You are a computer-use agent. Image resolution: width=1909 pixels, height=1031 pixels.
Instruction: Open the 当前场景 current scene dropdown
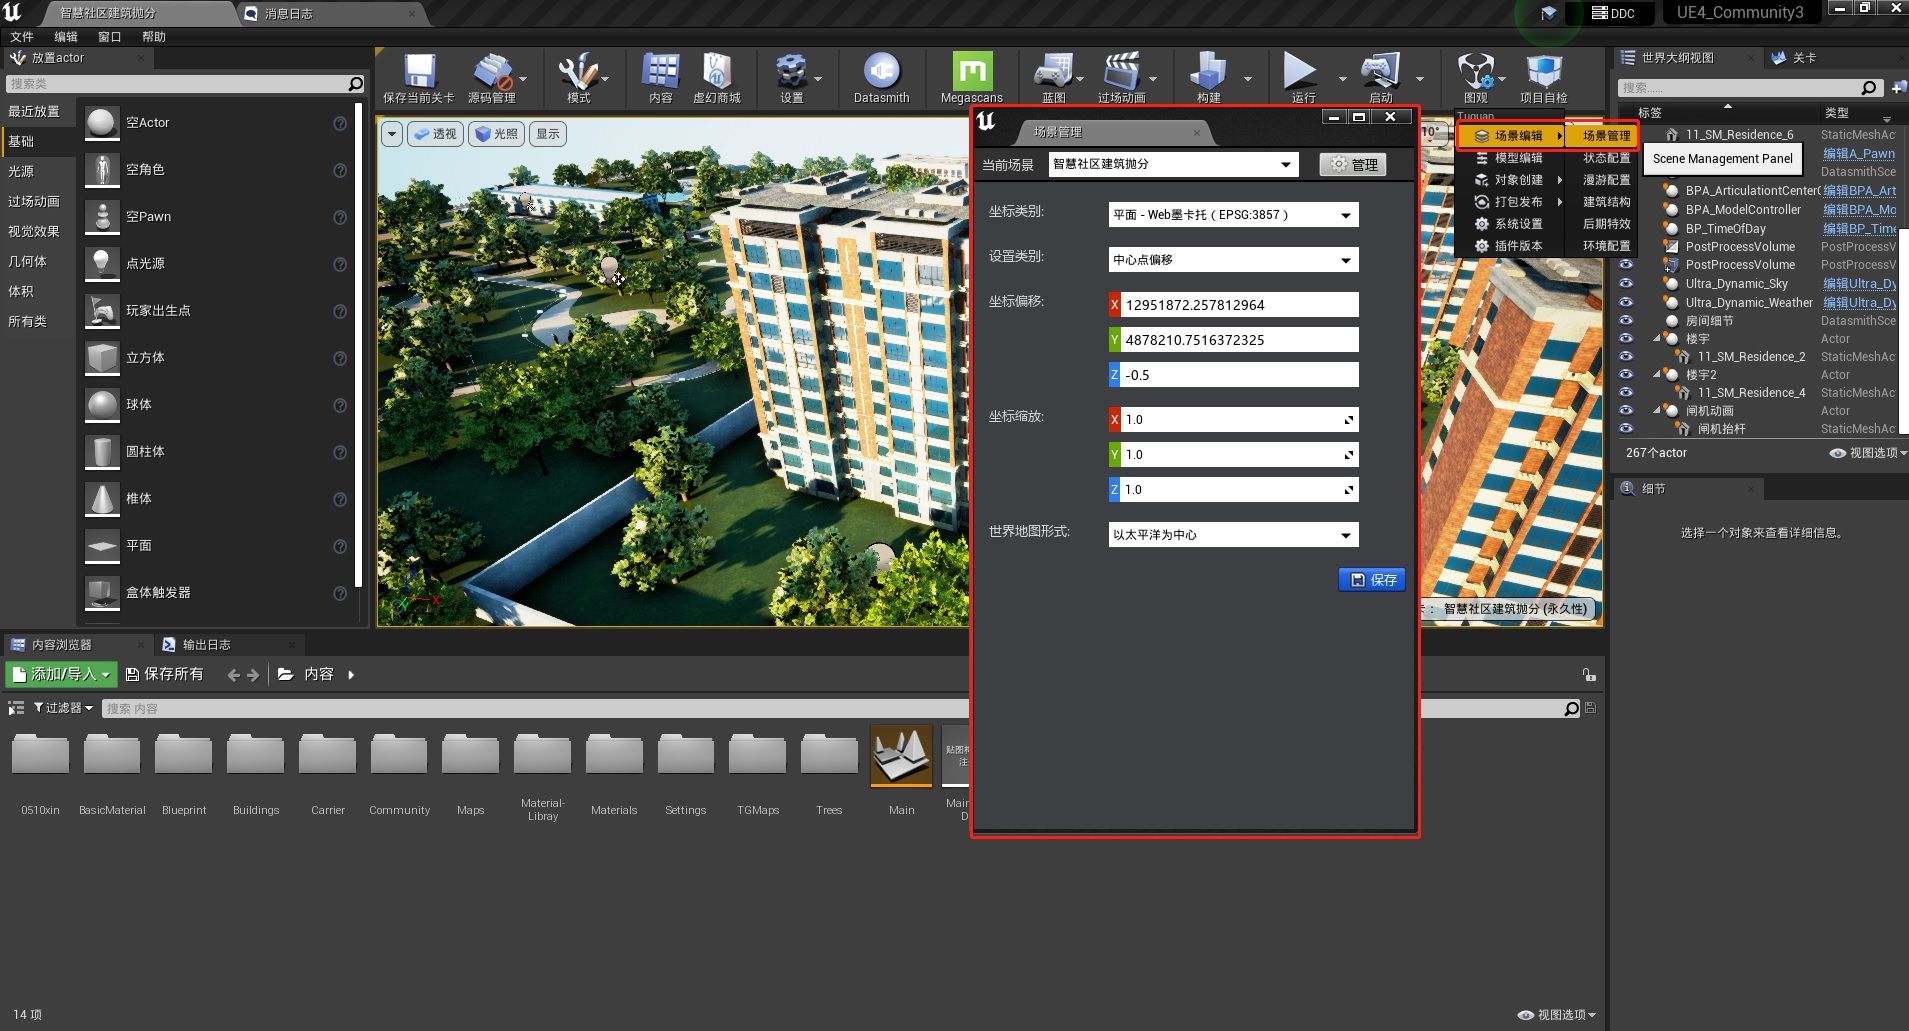(1172, 165)
